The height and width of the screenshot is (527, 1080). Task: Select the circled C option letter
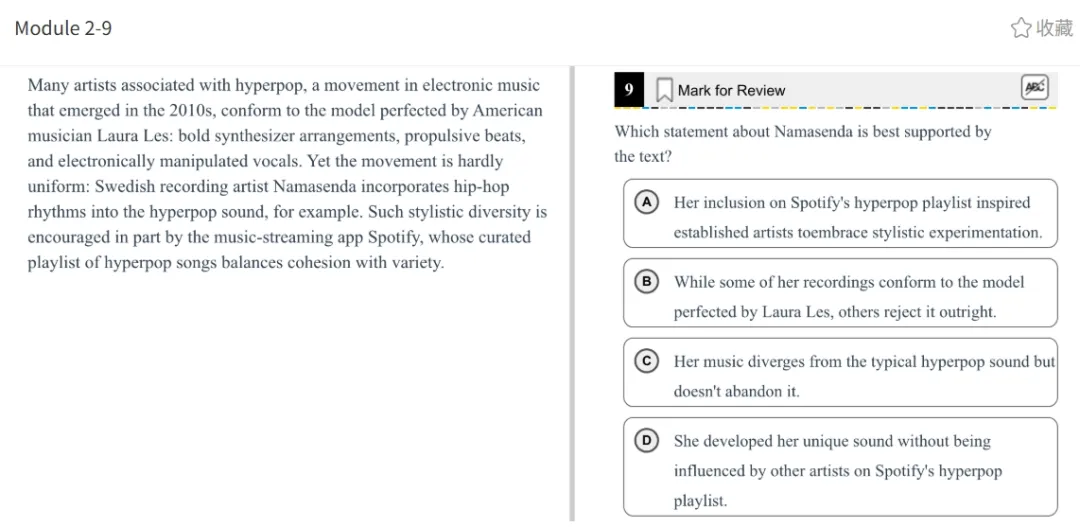(647, 361)
